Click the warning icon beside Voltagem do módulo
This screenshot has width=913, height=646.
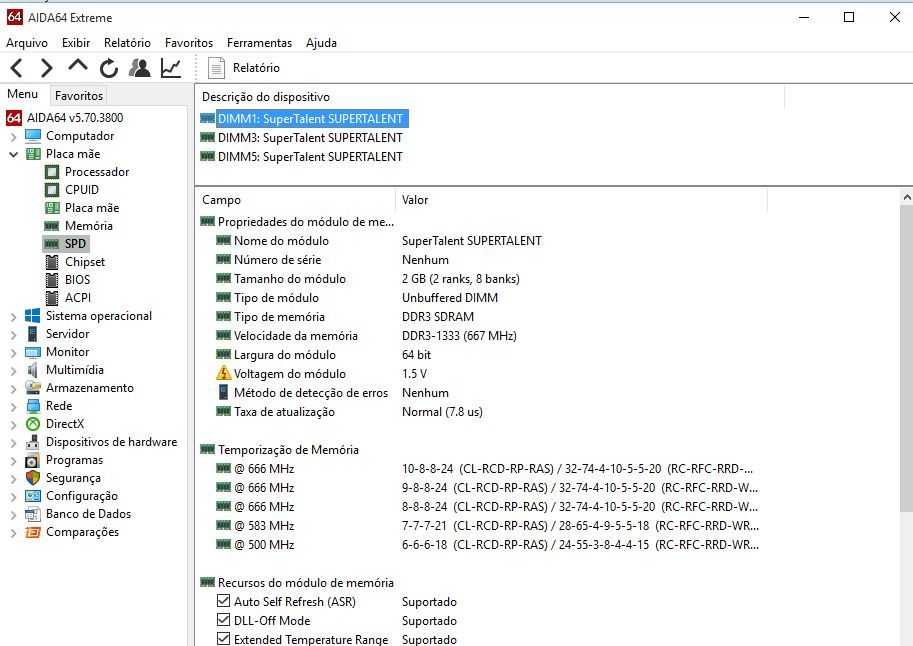pos(224,373)
